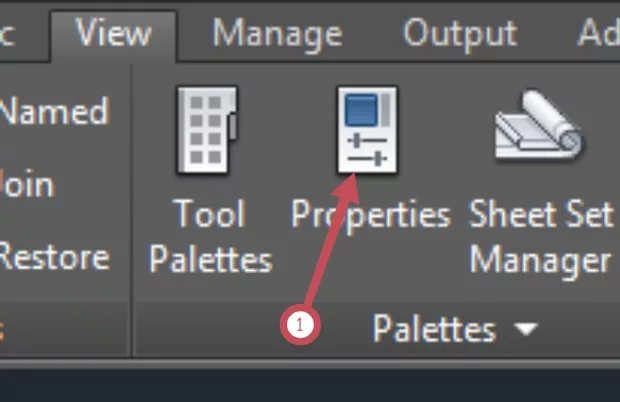Expand the Palettes panel dropdown arrow
The height and width of the screenshot is (402, 620).
point(526,329)
